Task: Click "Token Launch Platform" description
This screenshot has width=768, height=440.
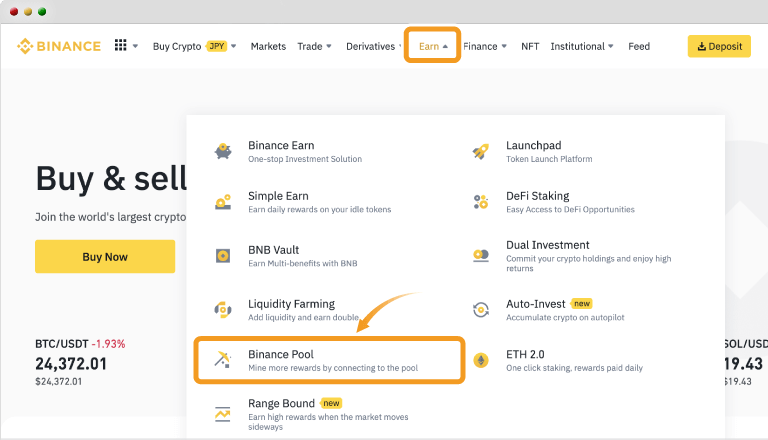Action: pyautogui.click(x=549, y=159)
